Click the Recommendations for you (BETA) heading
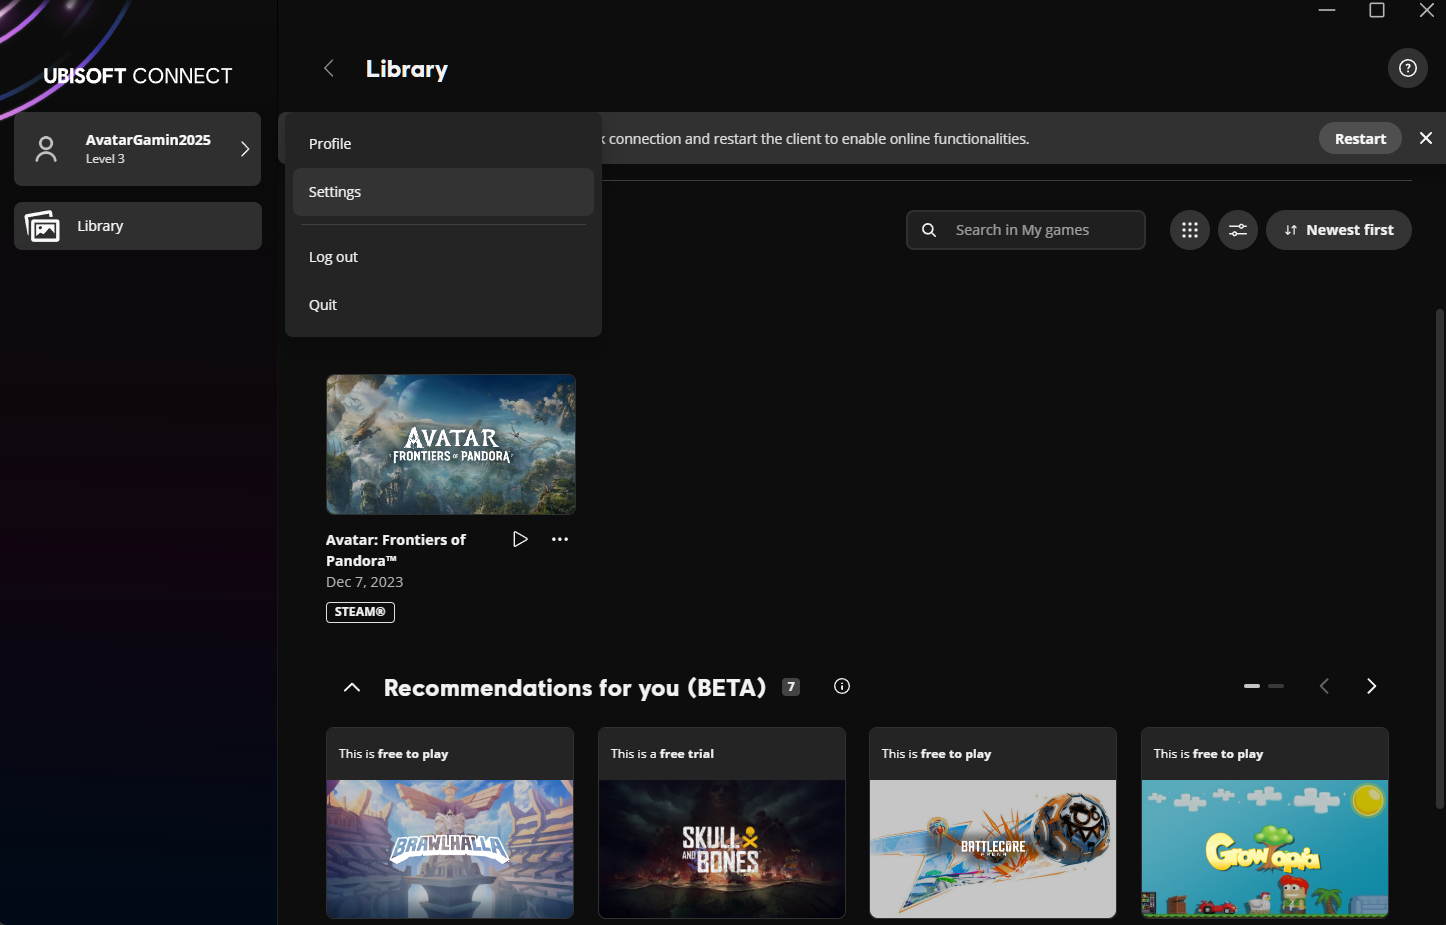Image resolution: width=1446 pixels, height=925 pixels. coord(575,688)
